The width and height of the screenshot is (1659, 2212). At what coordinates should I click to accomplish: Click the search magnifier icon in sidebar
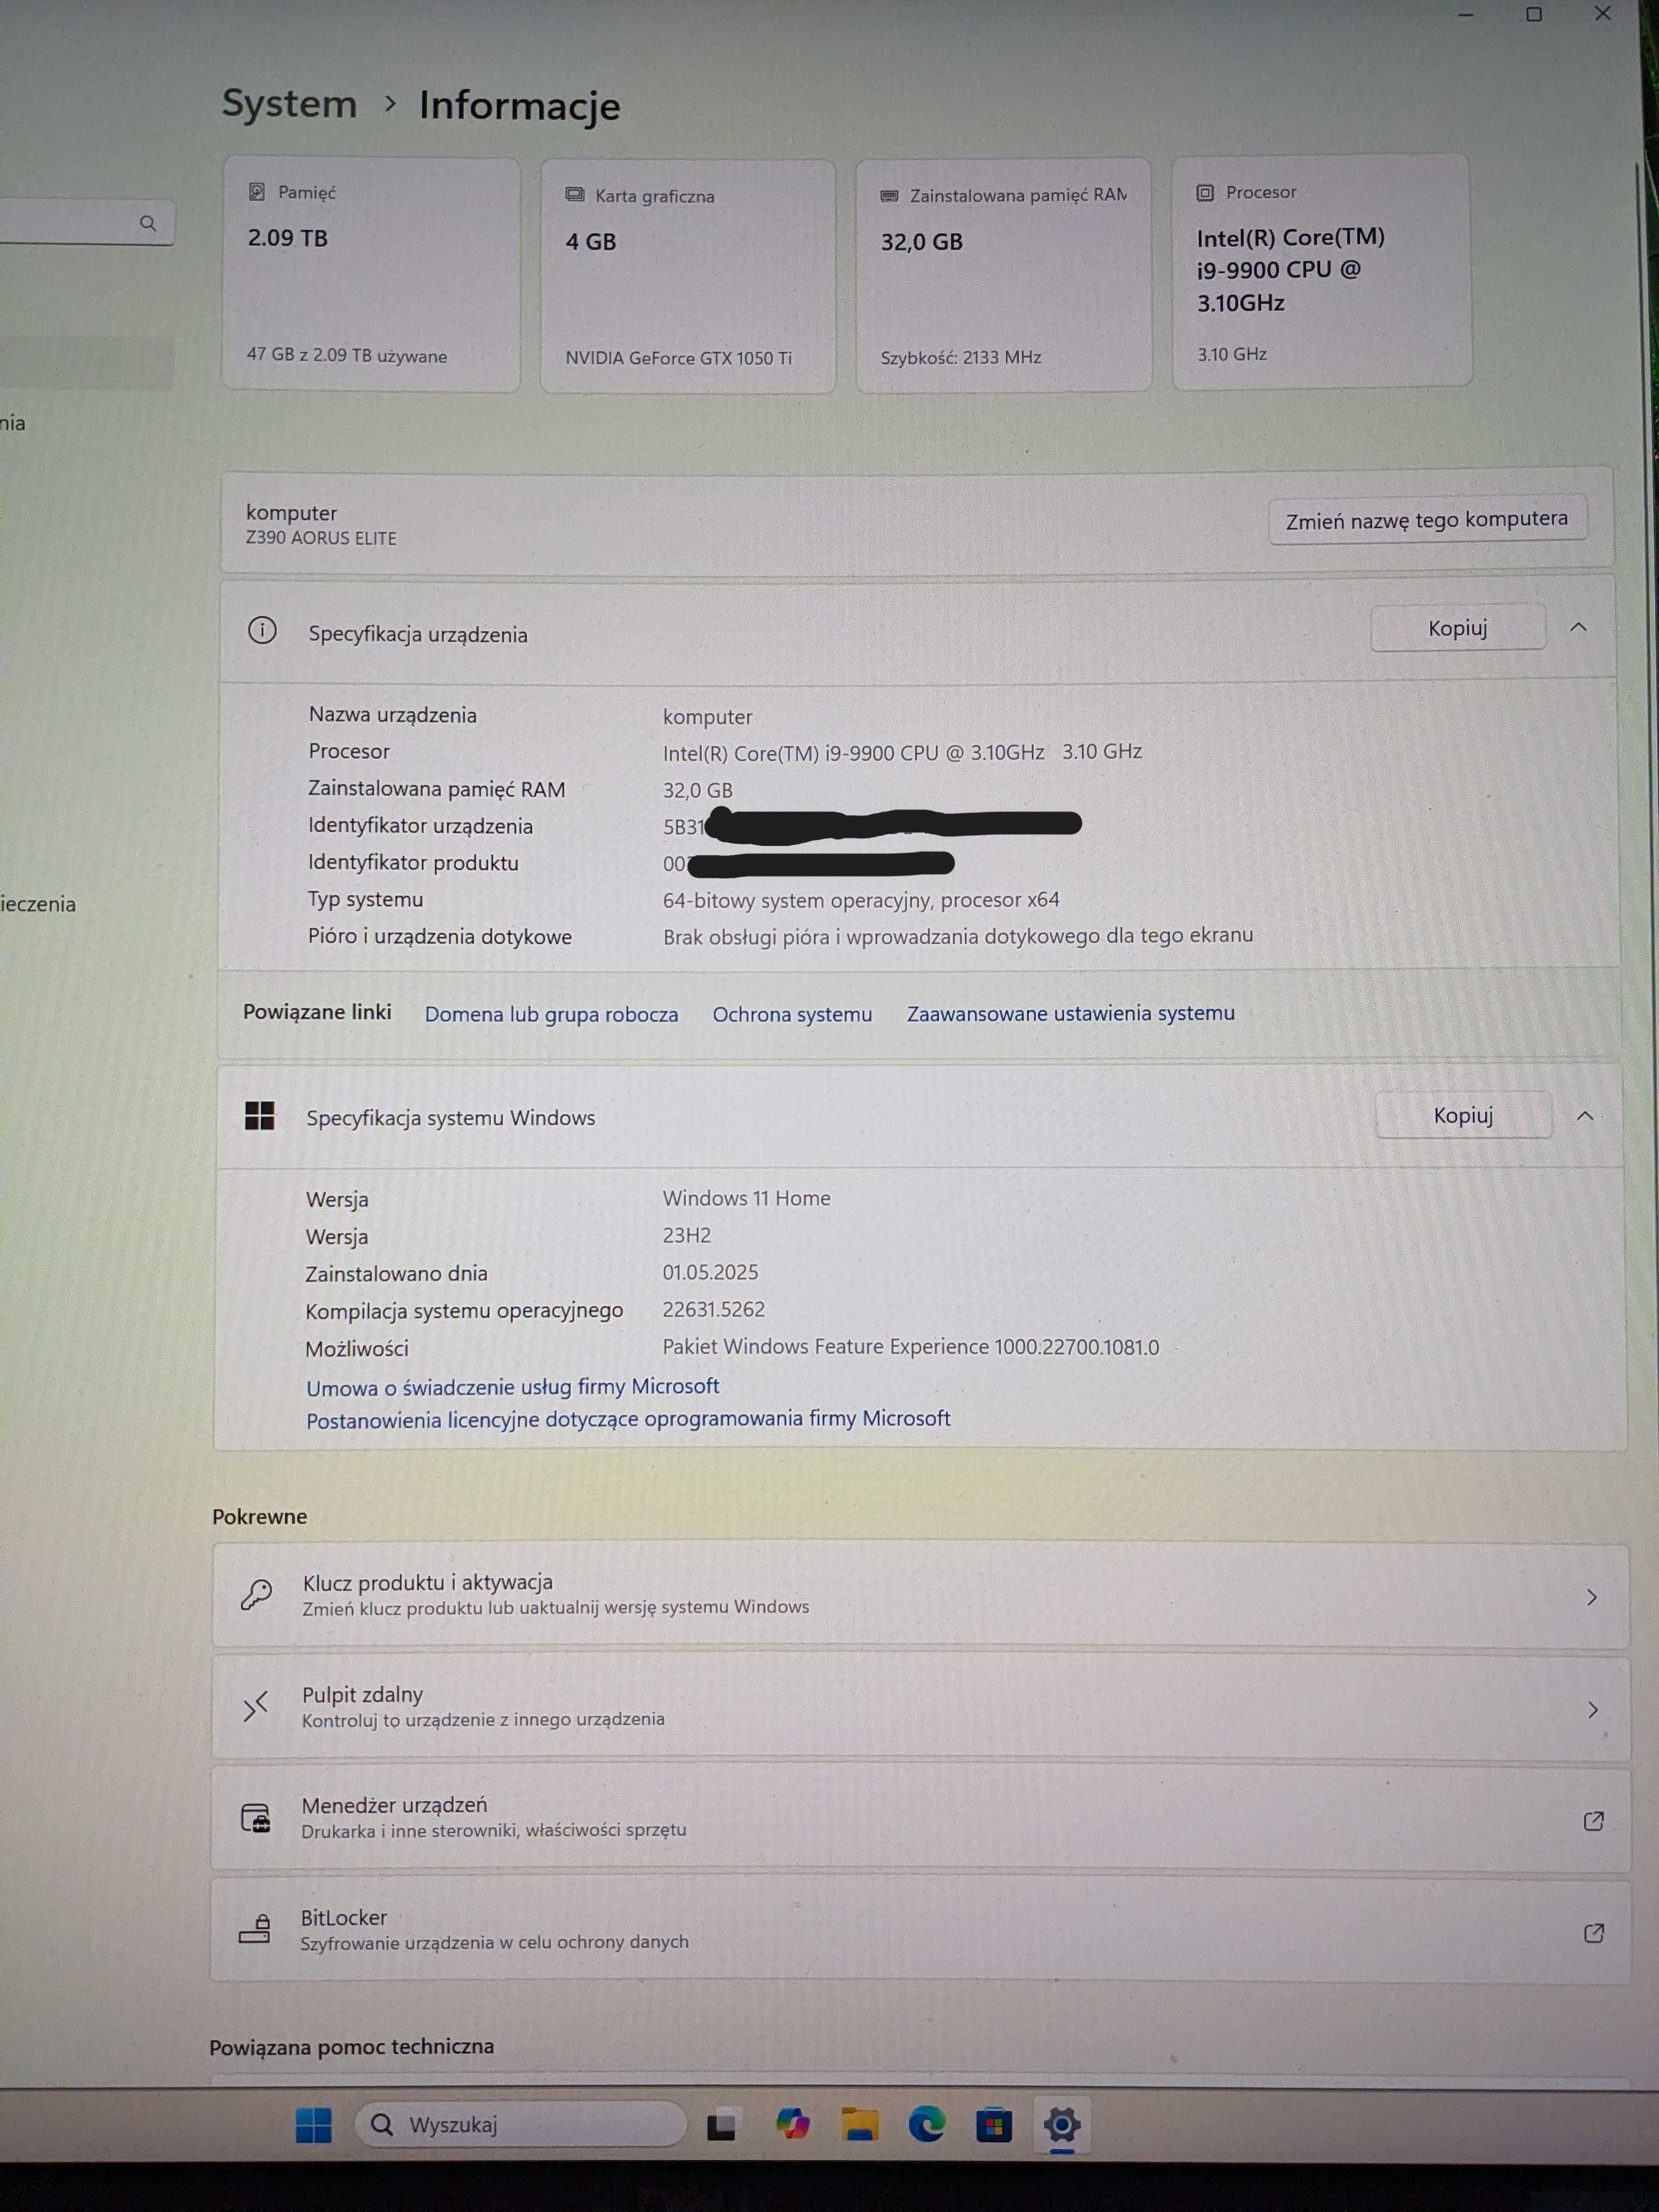148,223
